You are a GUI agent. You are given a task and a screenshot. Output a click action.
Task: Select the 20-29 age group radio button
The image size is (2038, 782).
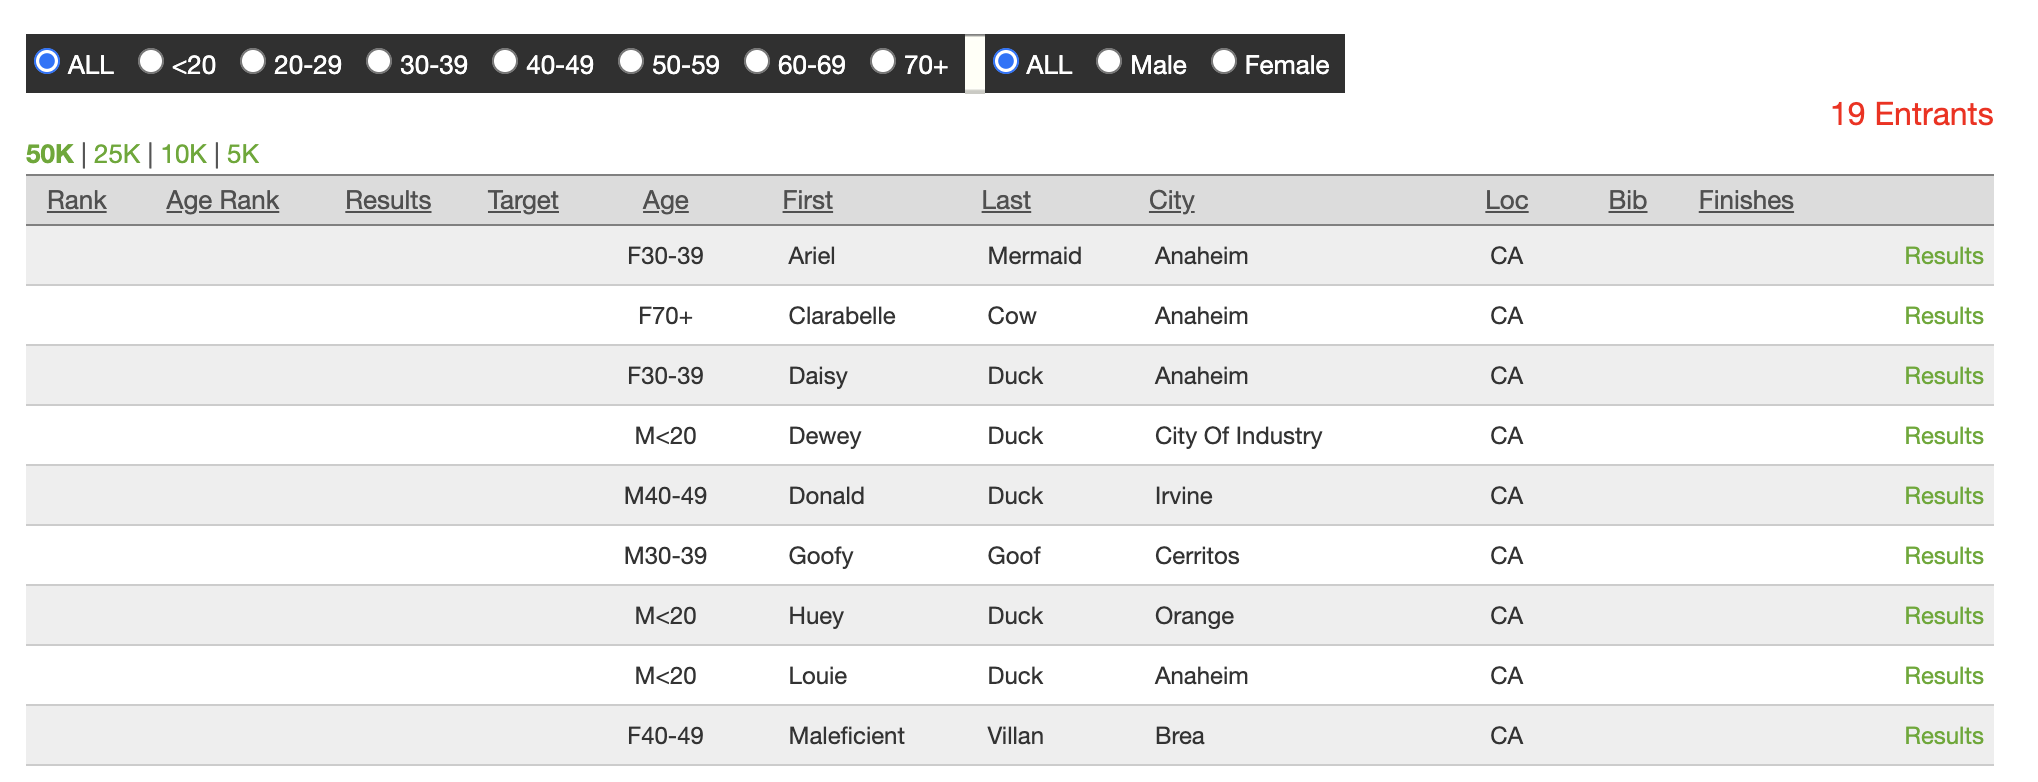click(253, 62)
